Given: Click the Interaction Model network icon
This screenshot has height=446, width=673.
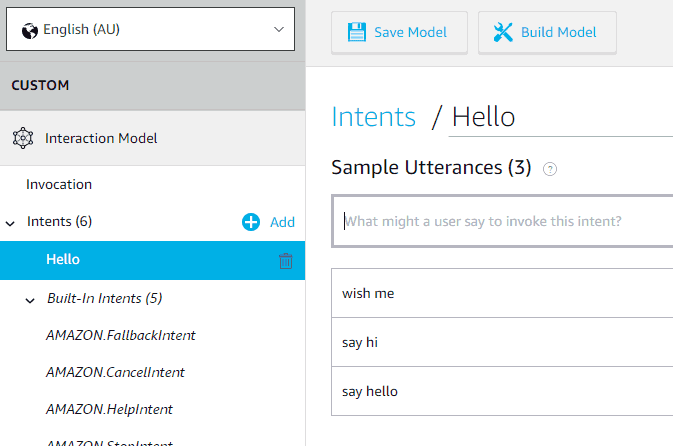Looking at the screenshot, I should (x=23, y=138).
